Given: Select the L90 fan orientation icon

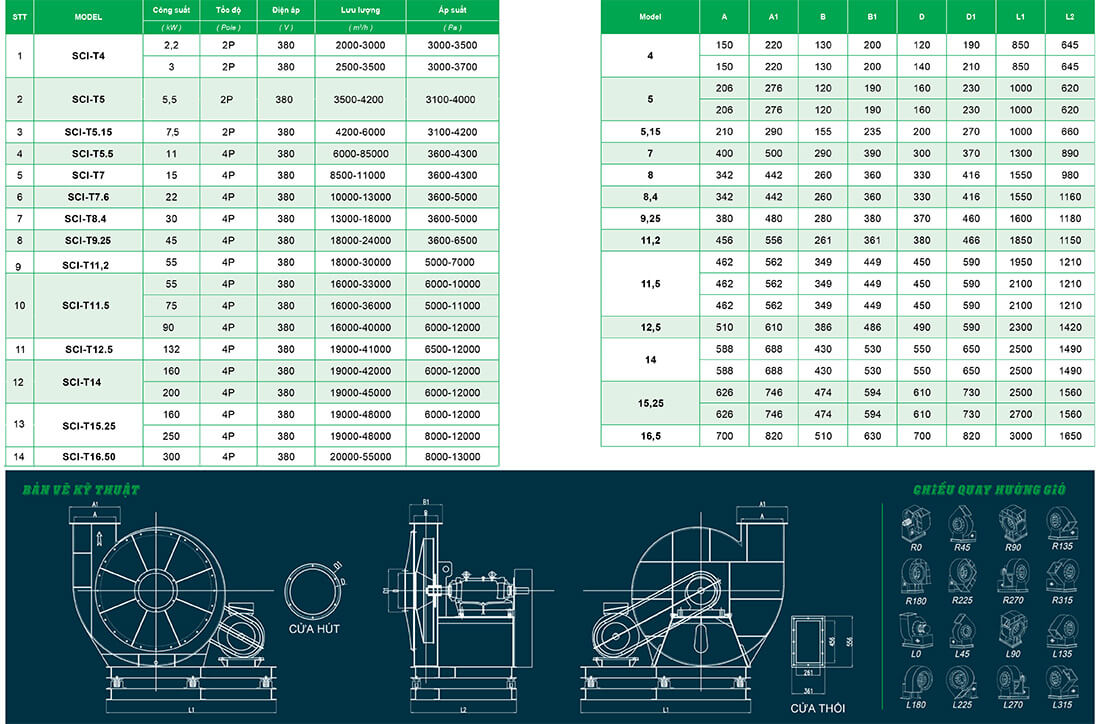Looking at the screenshot, I should (1013, 628).
